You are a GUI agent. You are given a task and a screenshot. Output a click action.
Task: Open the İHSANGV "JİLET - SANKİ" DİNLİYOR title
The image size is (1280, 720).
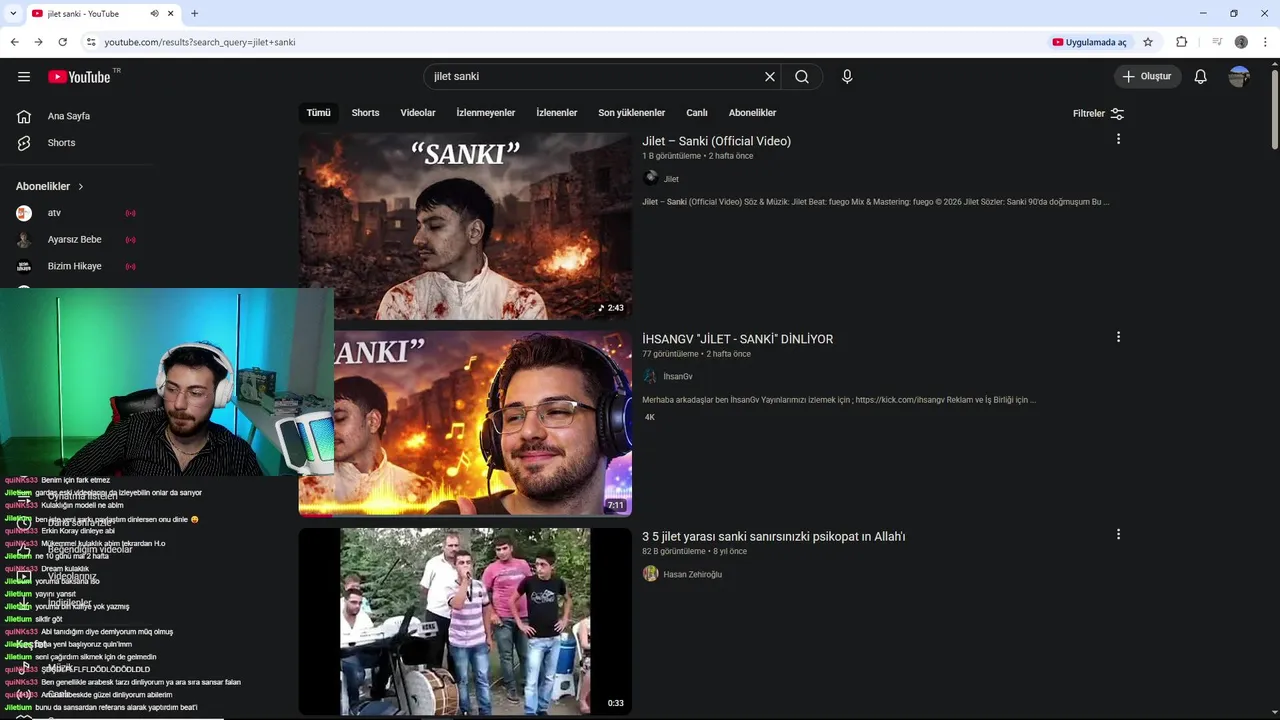(737, 339)
